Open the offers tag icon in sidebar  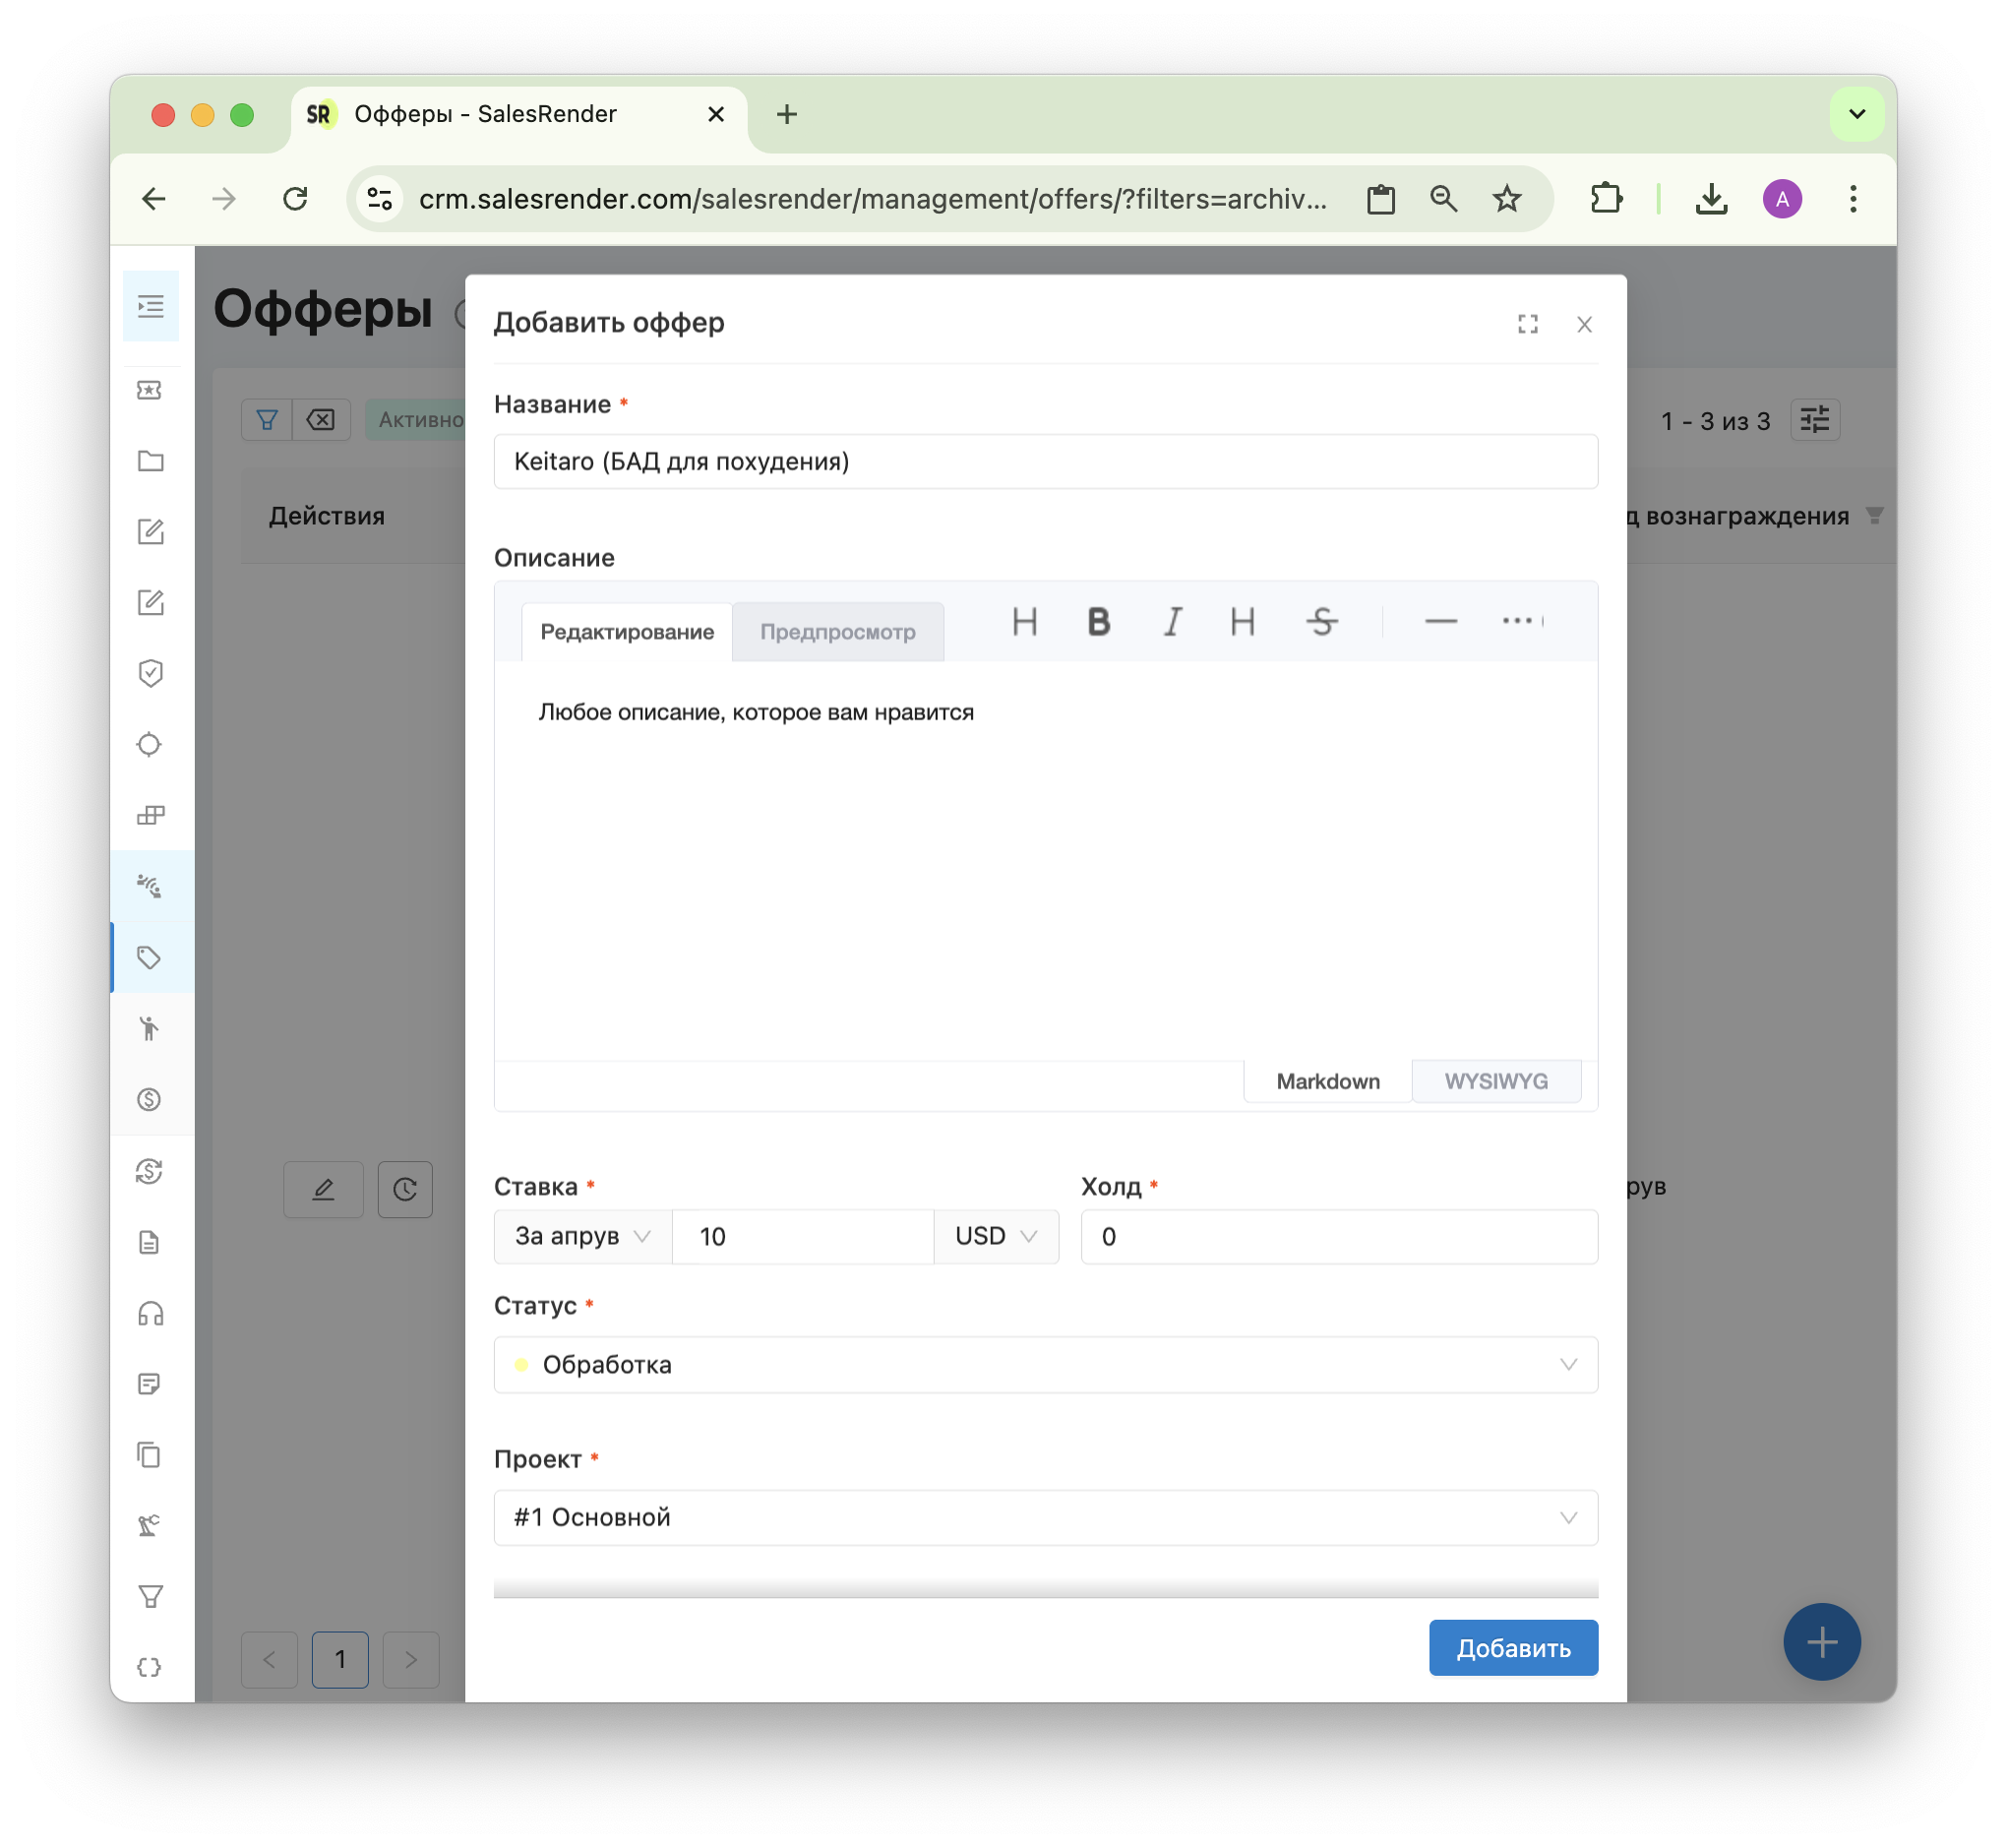[150, 958]
